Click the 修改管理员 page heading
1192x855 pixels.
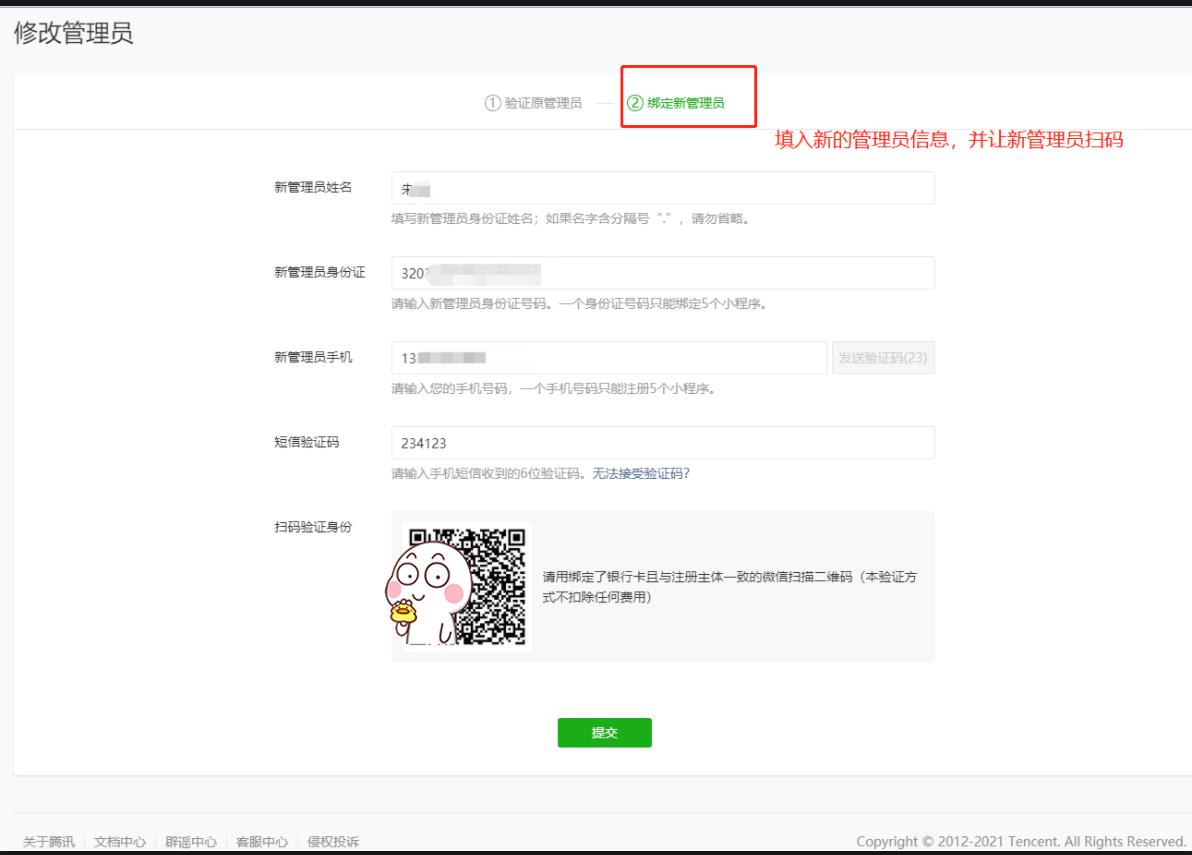pyautogui.click(x=74, y=33)
